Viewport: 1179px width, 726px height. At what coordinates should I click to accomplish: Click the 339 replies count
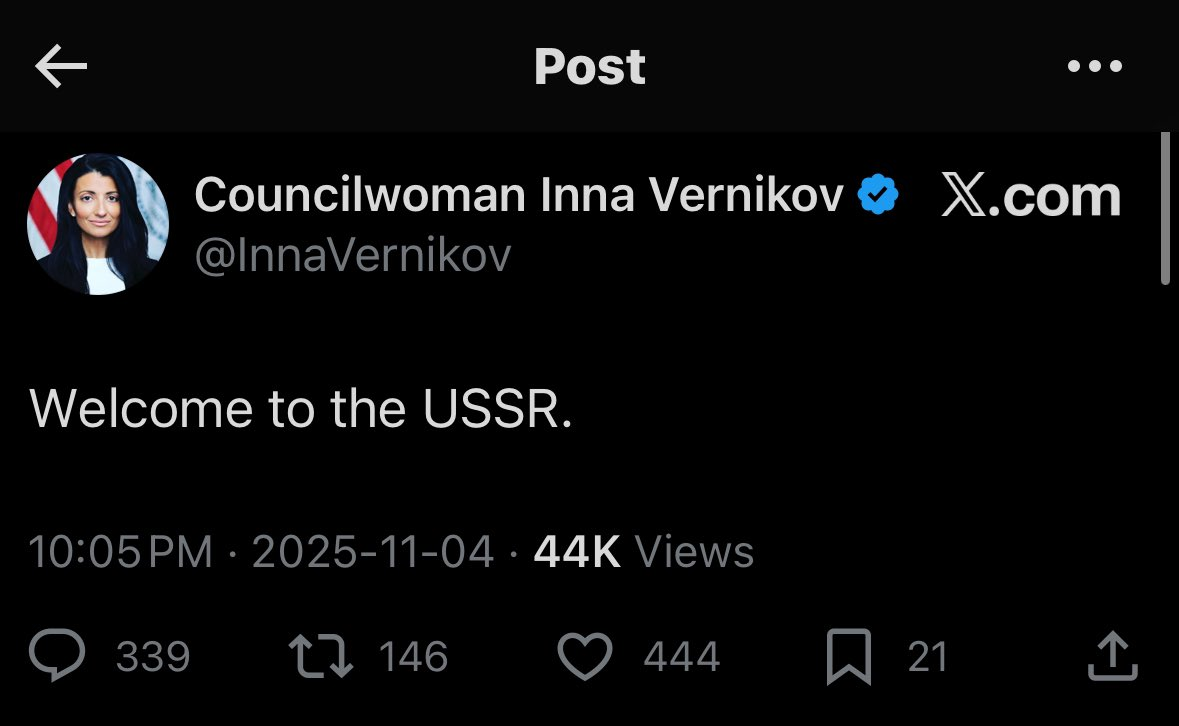152,657
